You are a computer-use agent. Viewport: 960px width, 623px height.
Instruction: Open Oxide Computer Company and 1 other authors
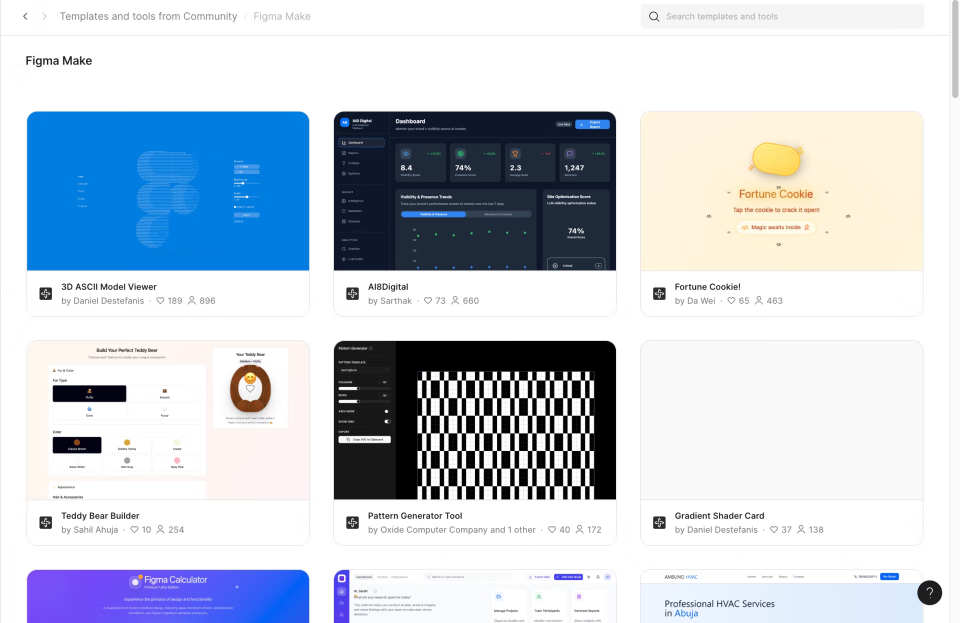click(x=458, y=530)
